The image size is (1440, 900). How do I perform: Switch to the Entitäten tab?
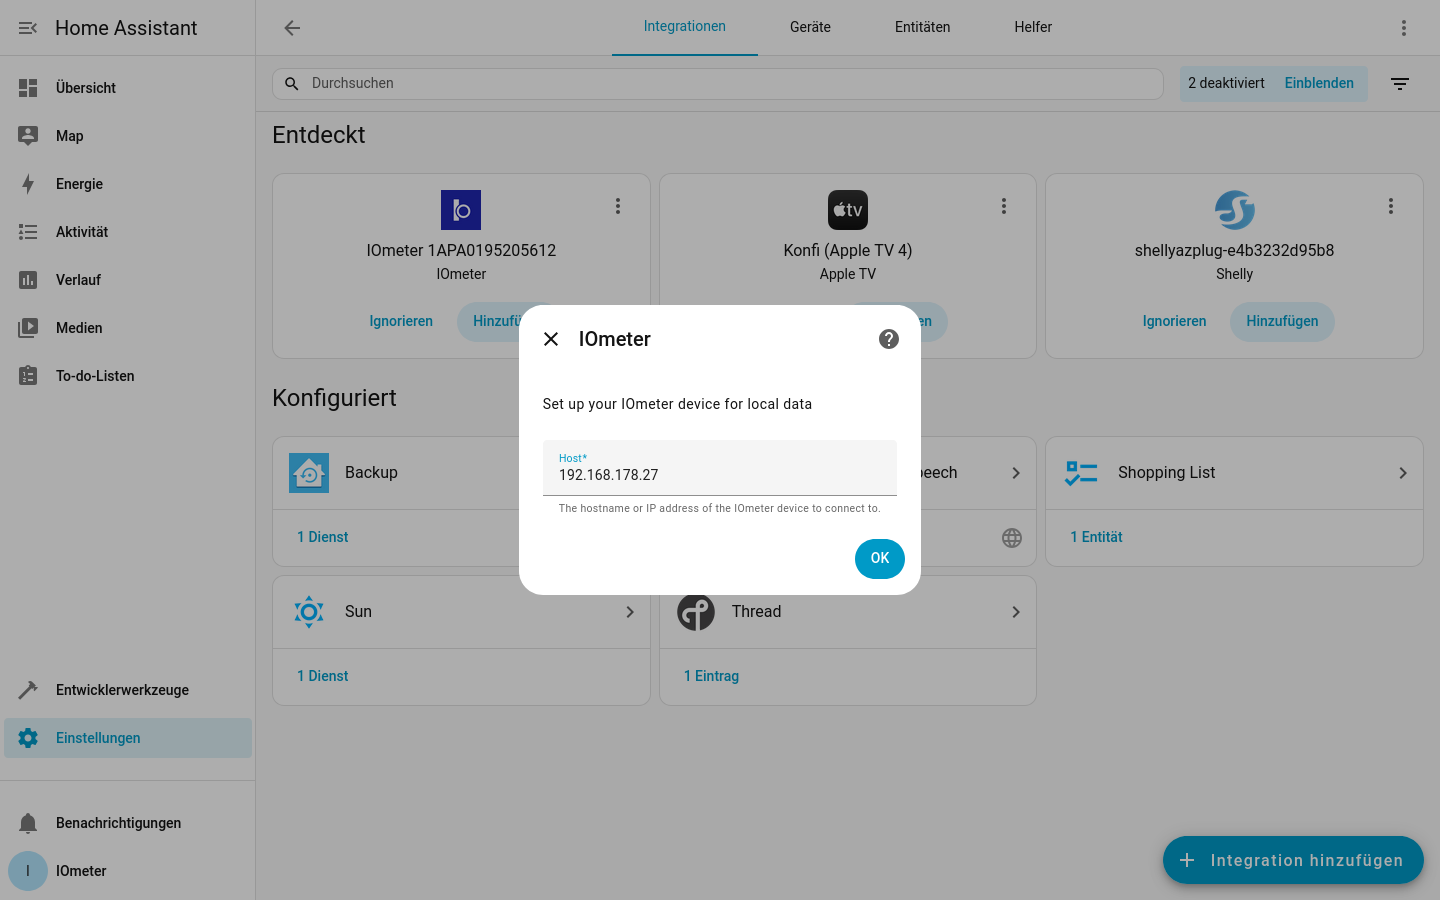pyautogui.click(x=923, y=27)
